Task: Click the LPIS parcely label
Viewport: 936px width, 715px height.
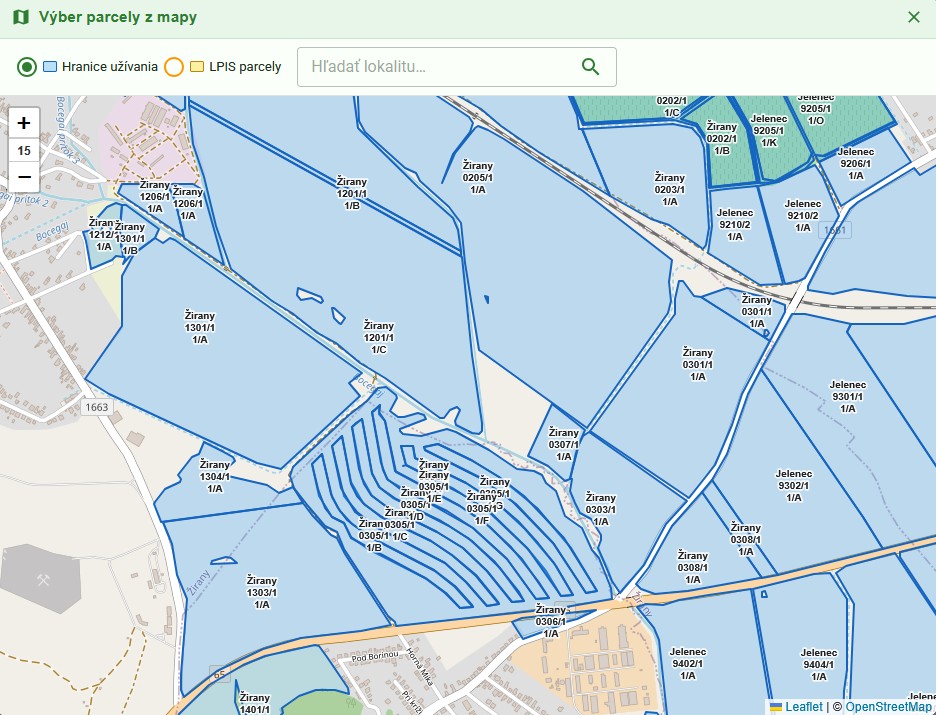Action: [x=245, y=67]
